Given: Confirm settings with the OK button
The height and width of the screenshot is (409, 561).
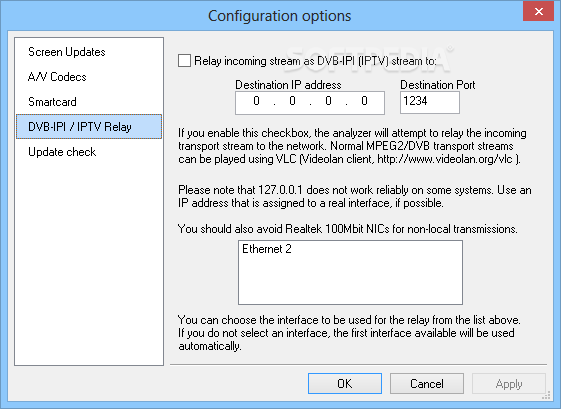Looking at the screenshot, I should [345, 384].
